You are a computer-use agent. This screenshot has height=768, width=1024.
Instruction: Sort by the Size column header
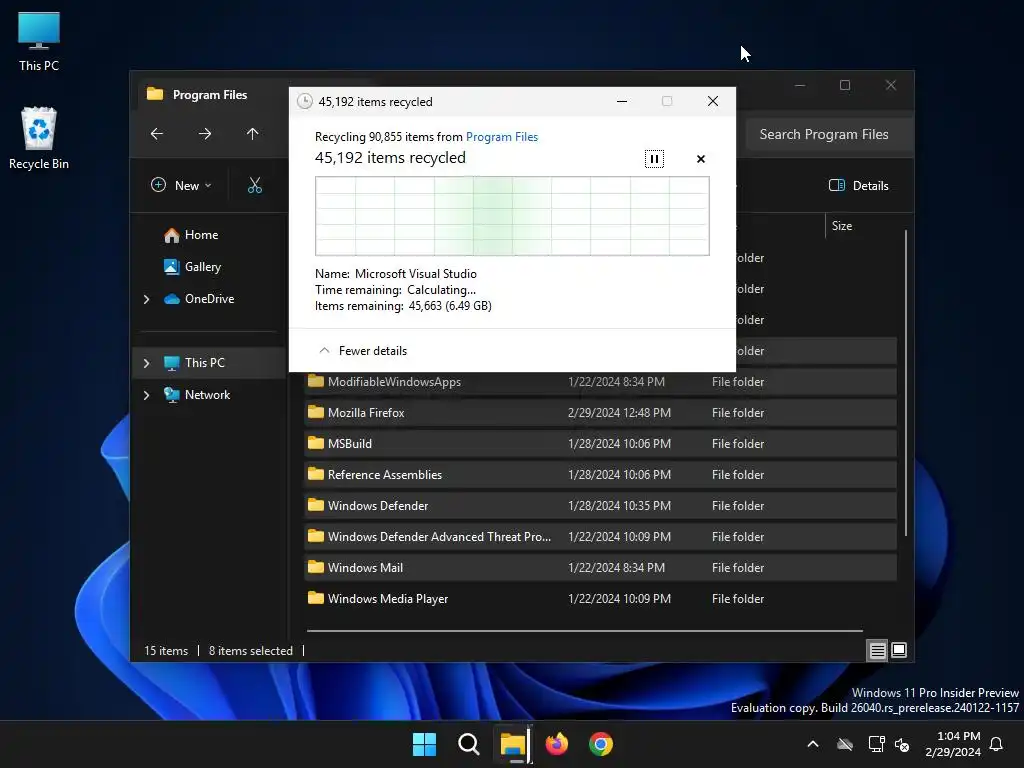tap(842, 226)
